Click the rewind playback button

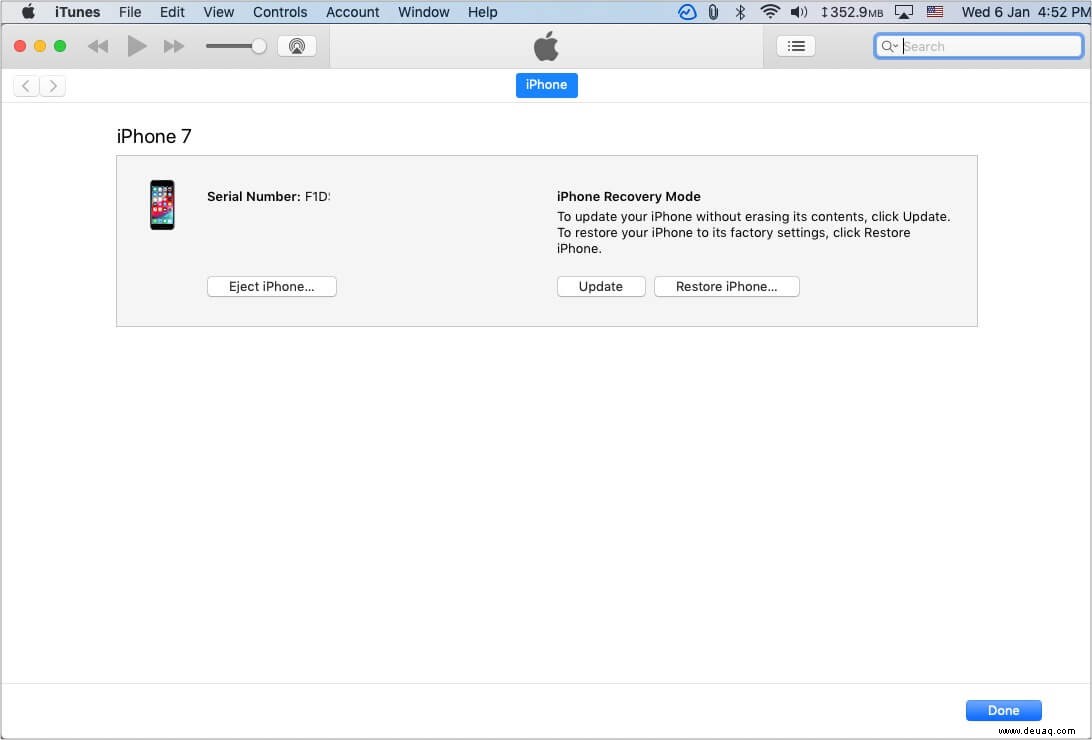98,46
